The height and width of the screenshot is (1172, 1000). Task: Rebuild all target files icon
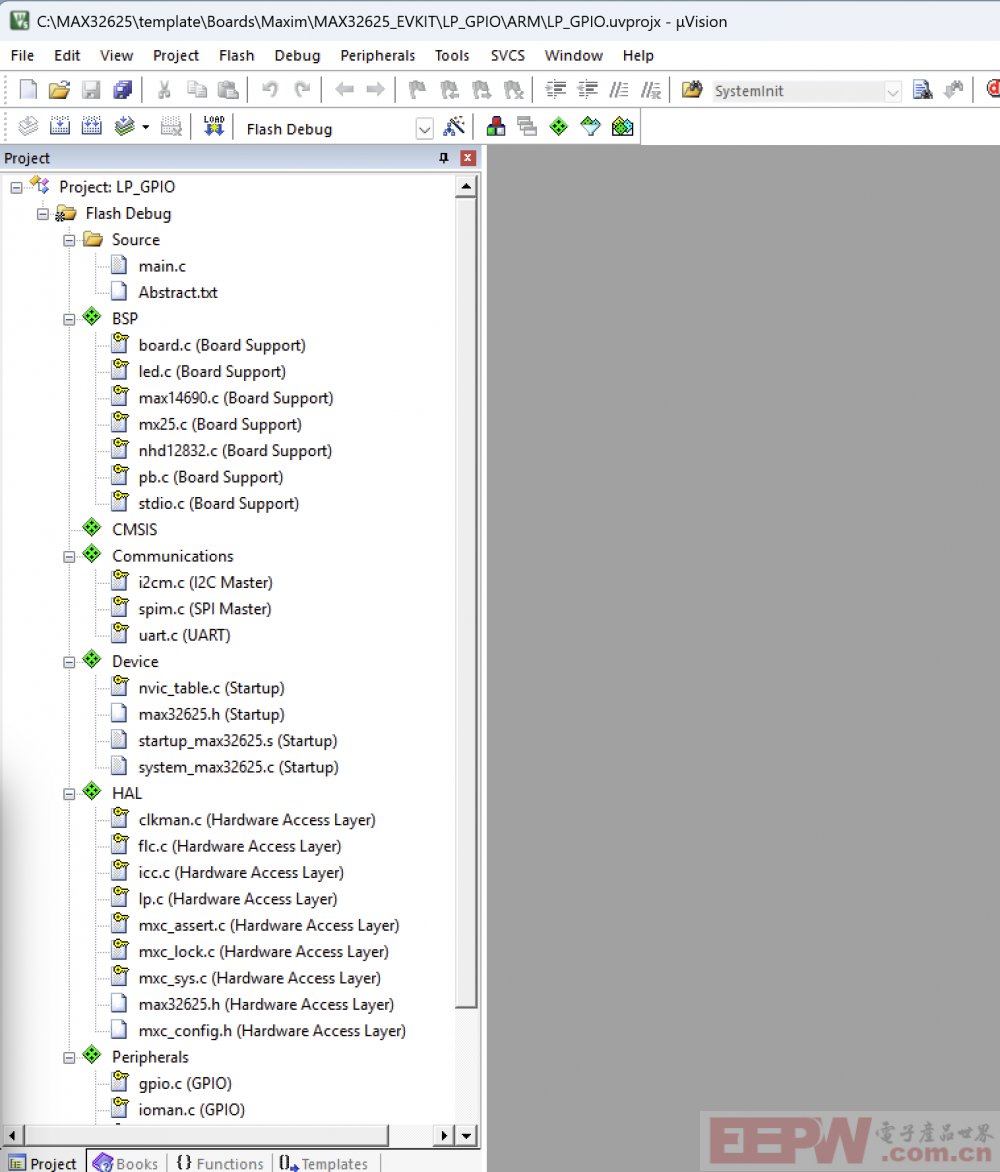click(x=92, y=126)
